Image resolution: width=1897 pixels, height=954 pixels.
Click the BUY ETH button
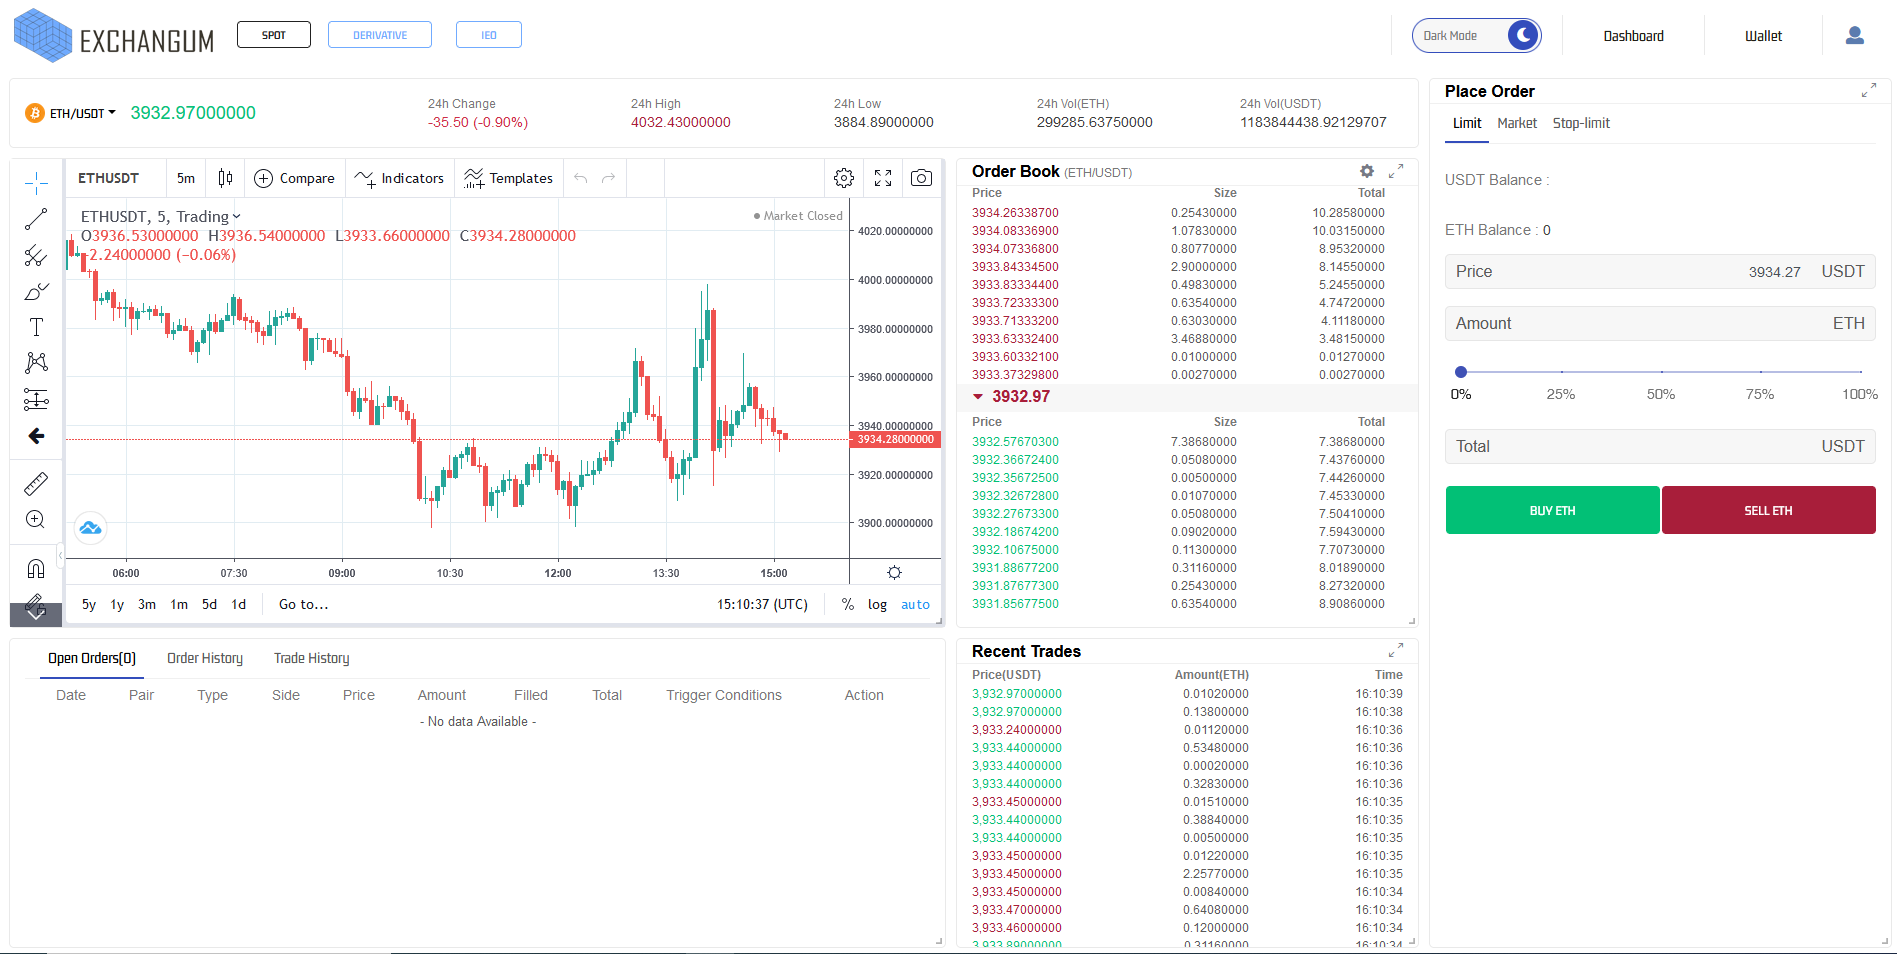(x=1552, y=510)
